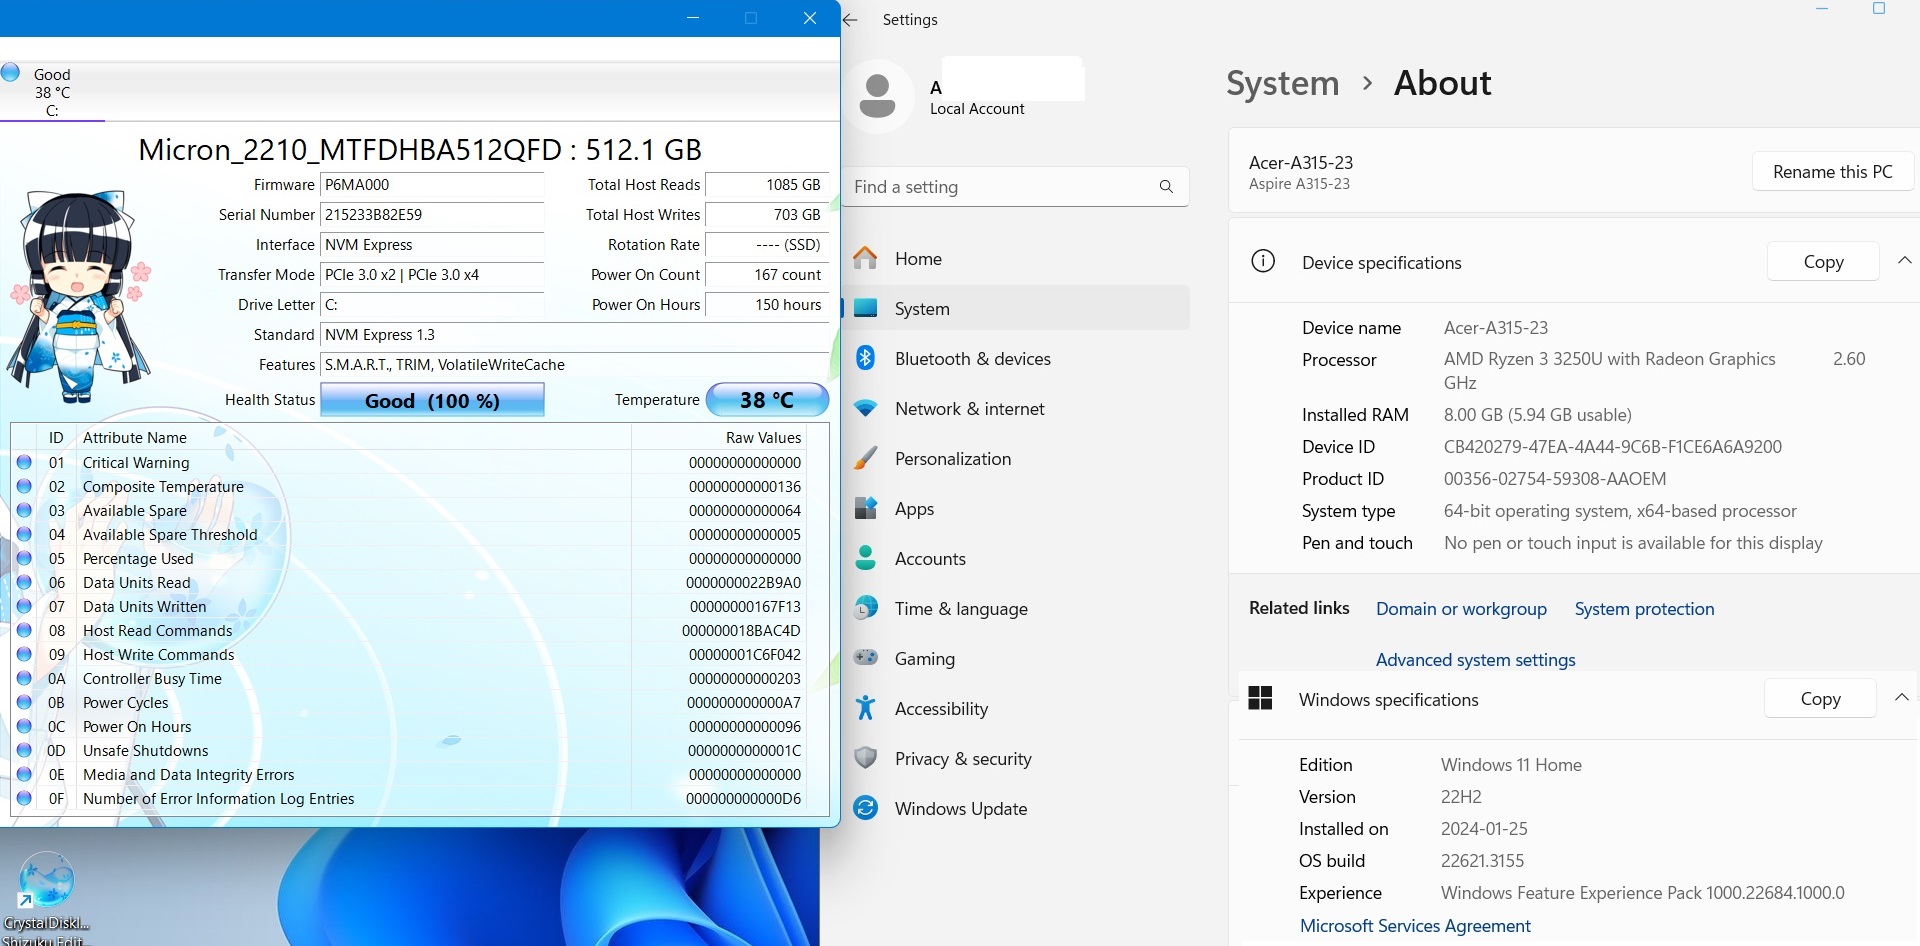Open Domain or workgroup link
The width and height of the screenshot is (1920, 946).
(x=1461, y=608)
